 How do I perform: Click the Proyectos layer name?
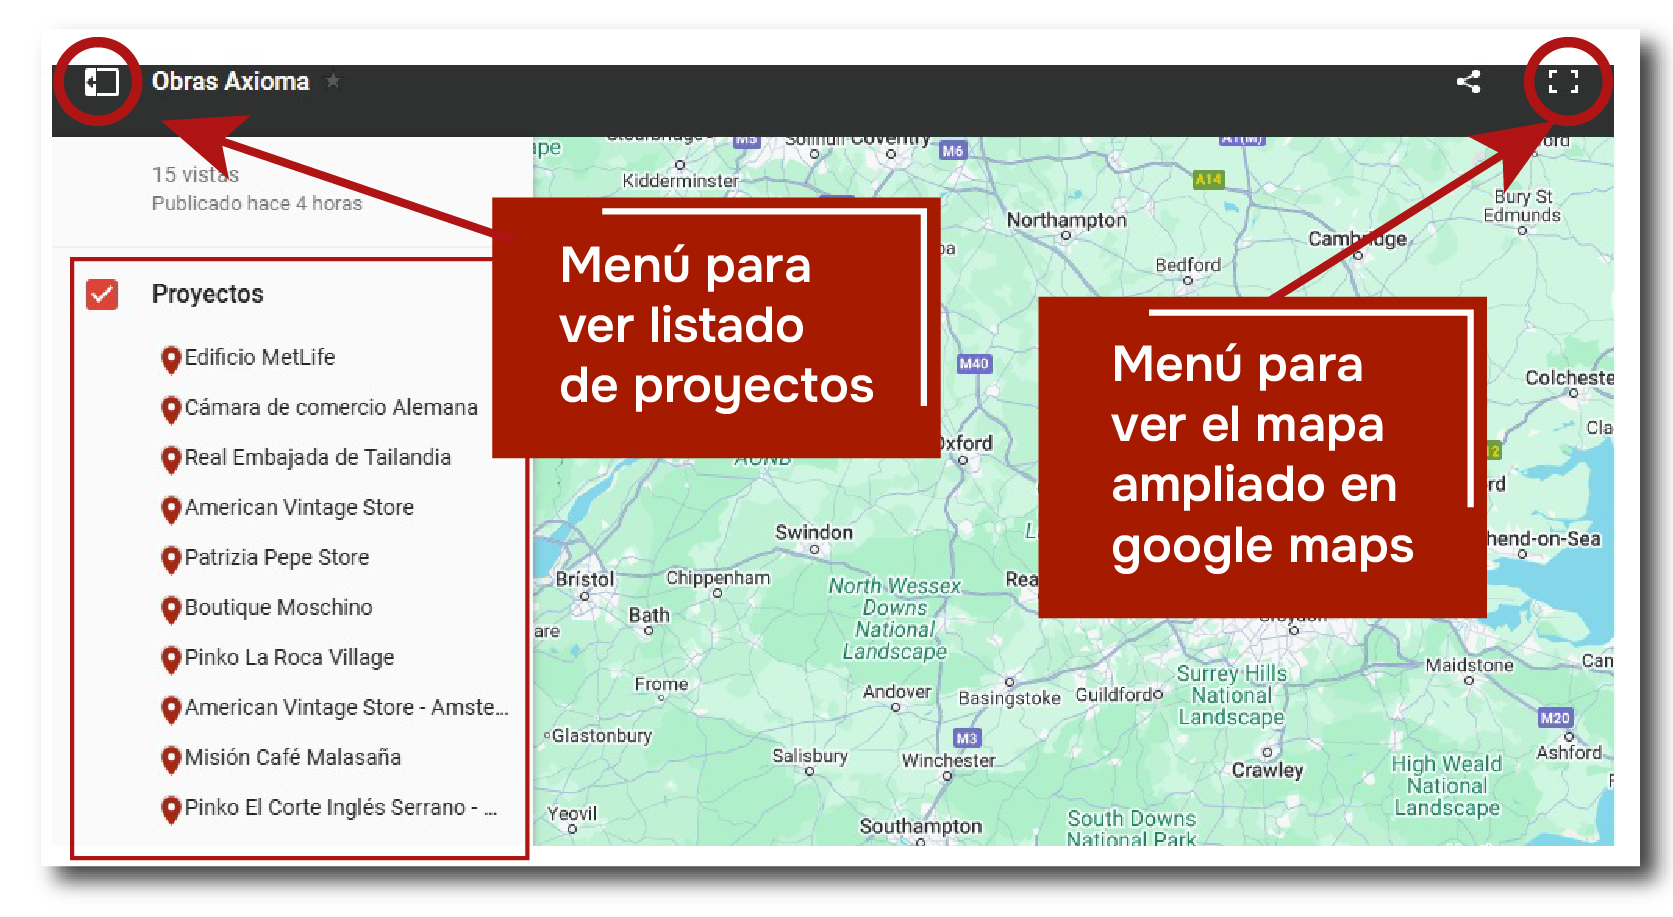pyautogui.click(x=208, y=294)
